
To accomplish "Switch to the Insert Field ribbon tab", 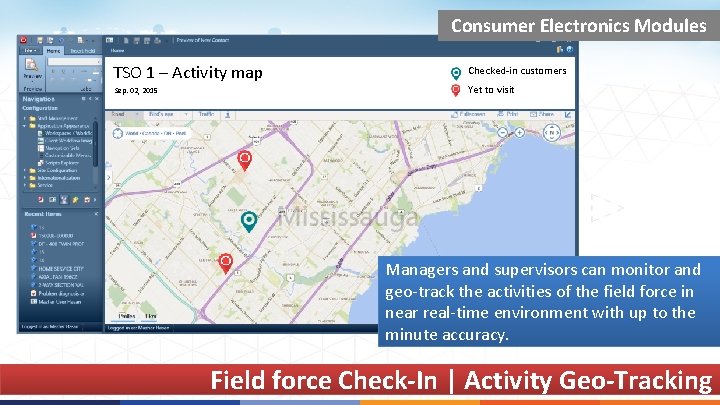I will [x=83, y=51].
